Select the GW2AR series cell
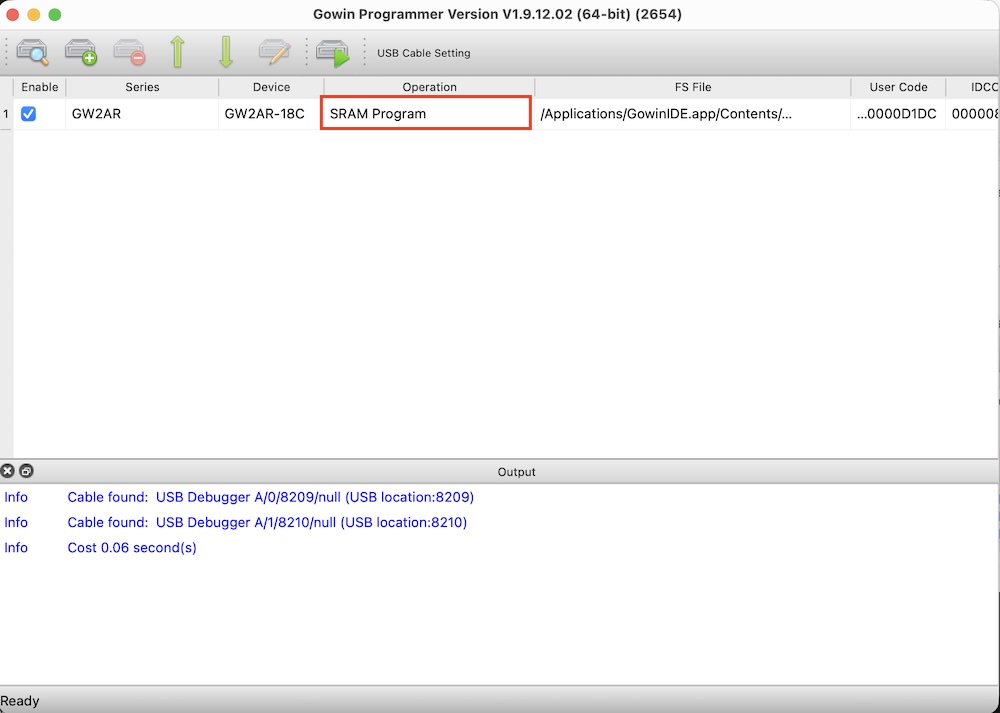The image size is (1000, 713). (x=142, y=114)
